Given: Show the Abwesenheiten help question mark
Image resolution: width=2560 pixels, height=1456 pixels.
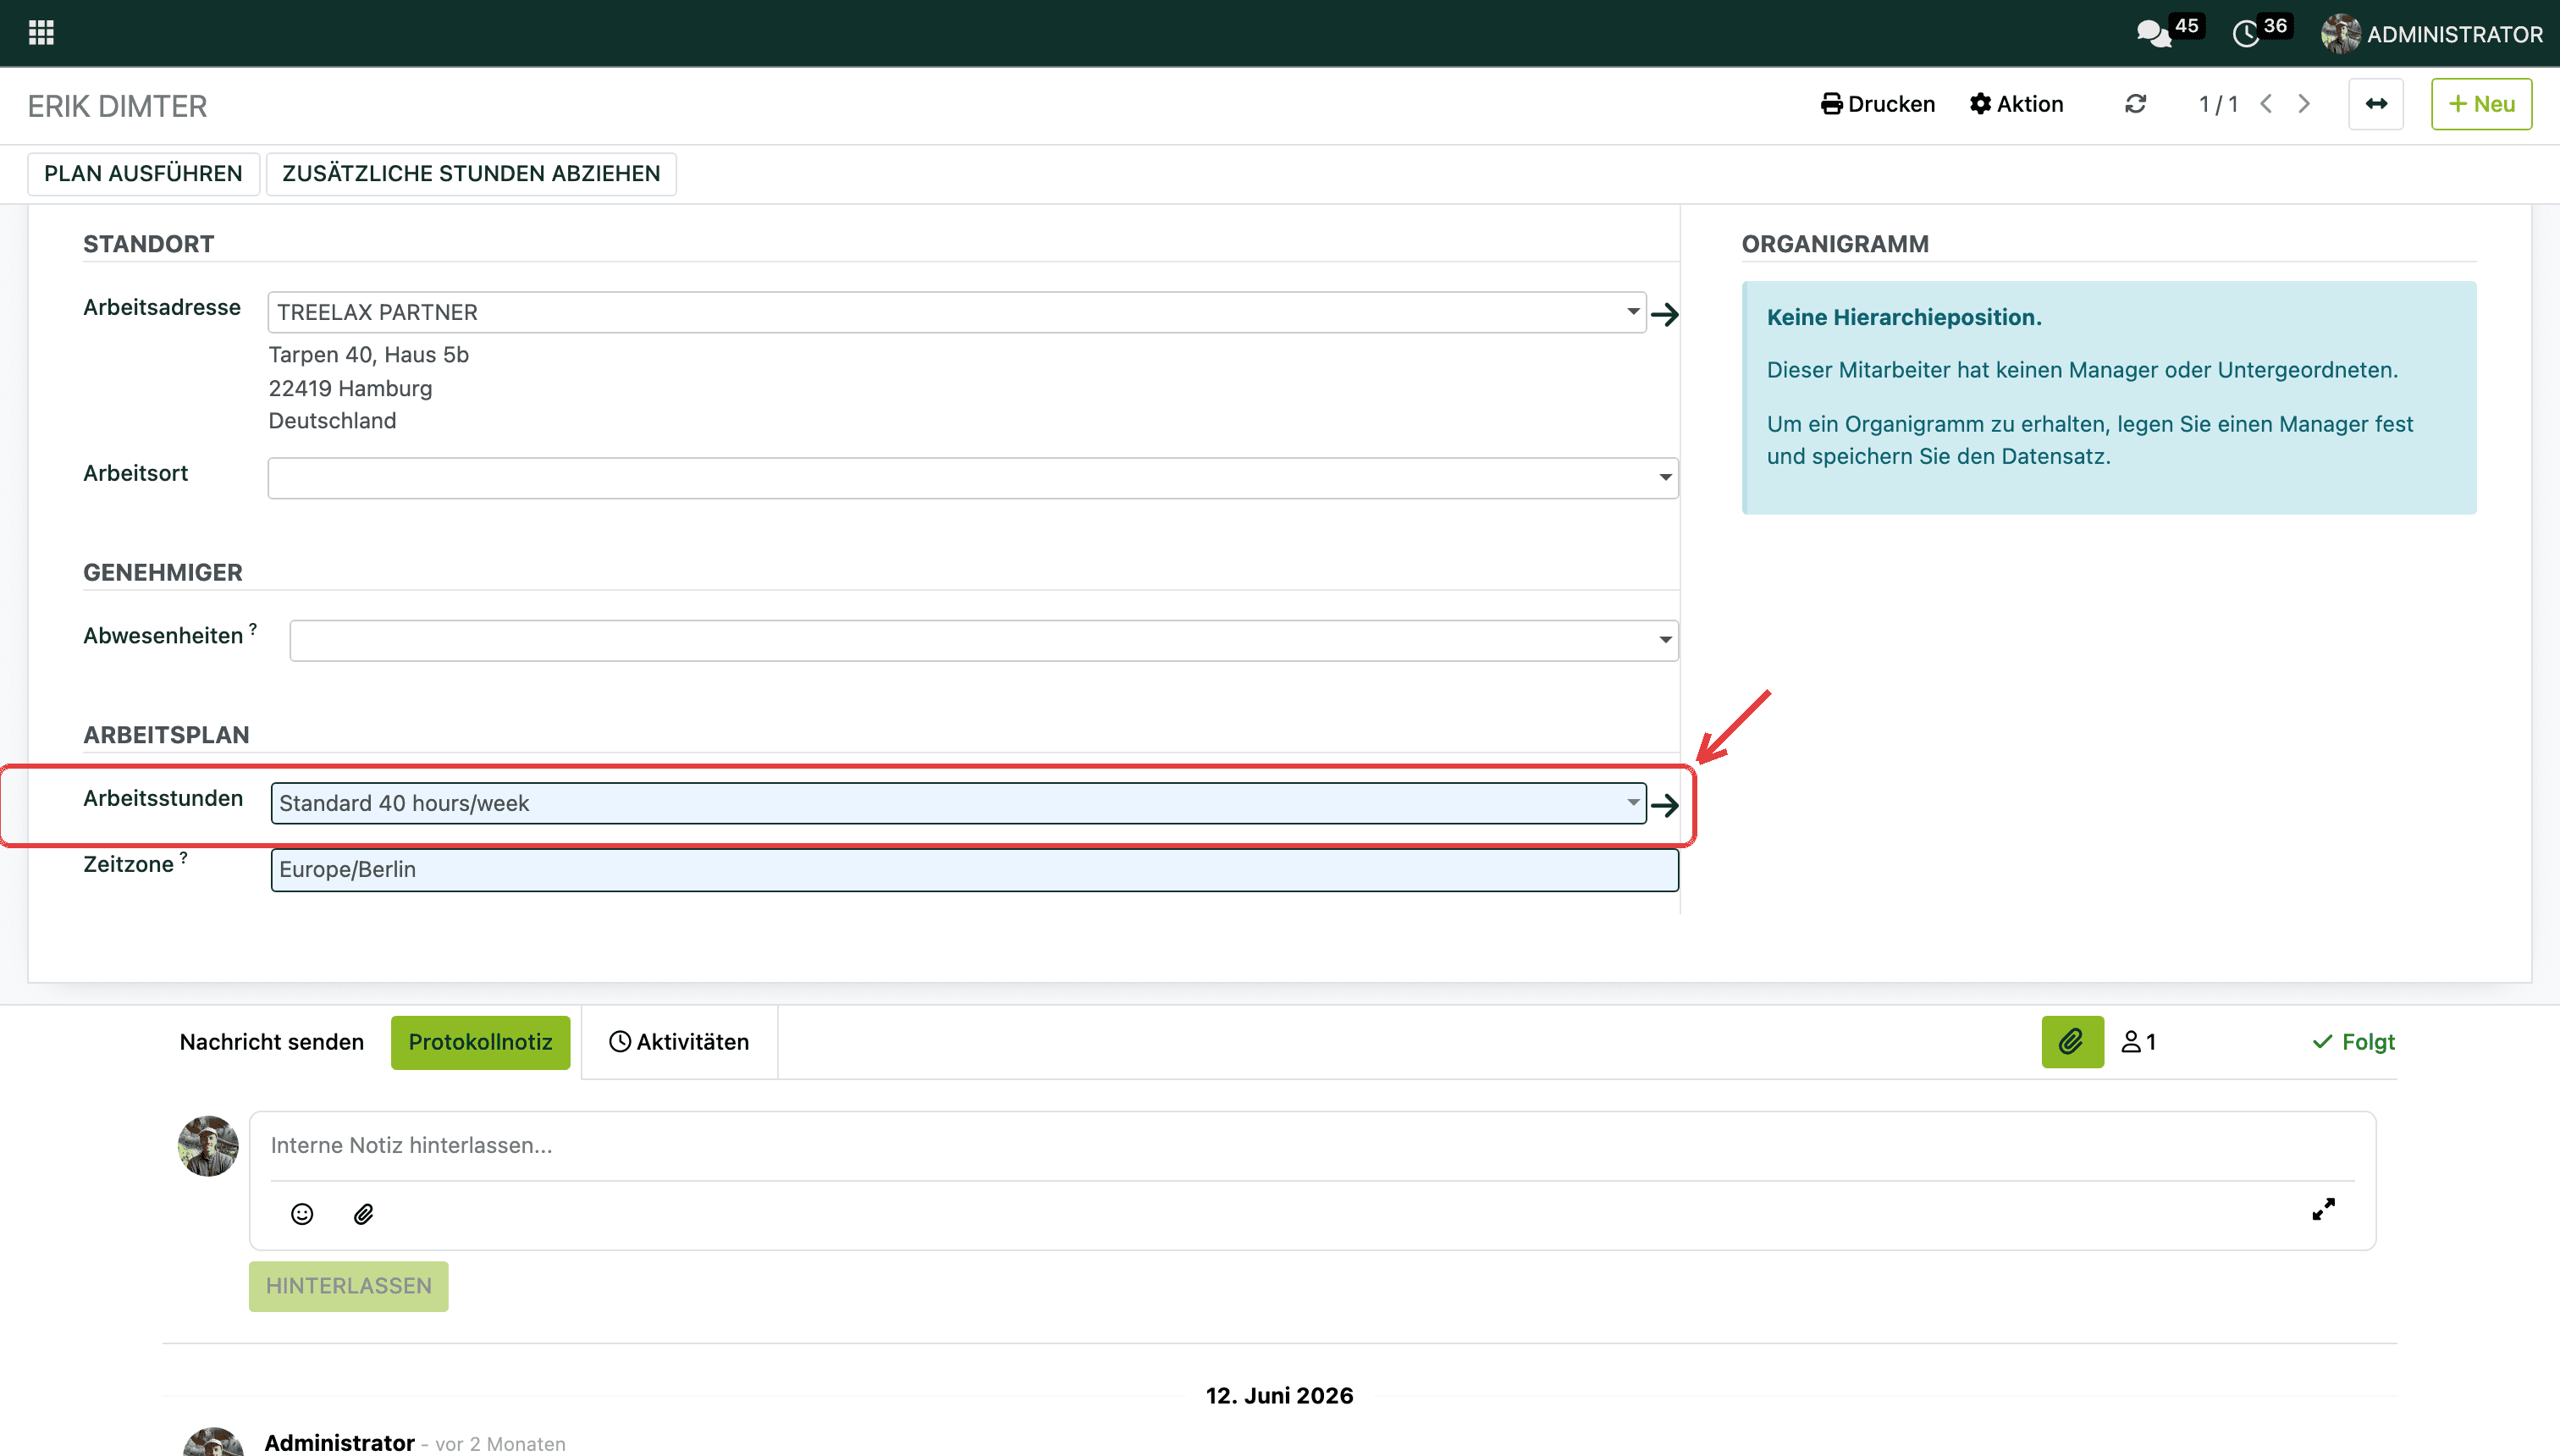Looking at the screenshot, I should point(253,629).
